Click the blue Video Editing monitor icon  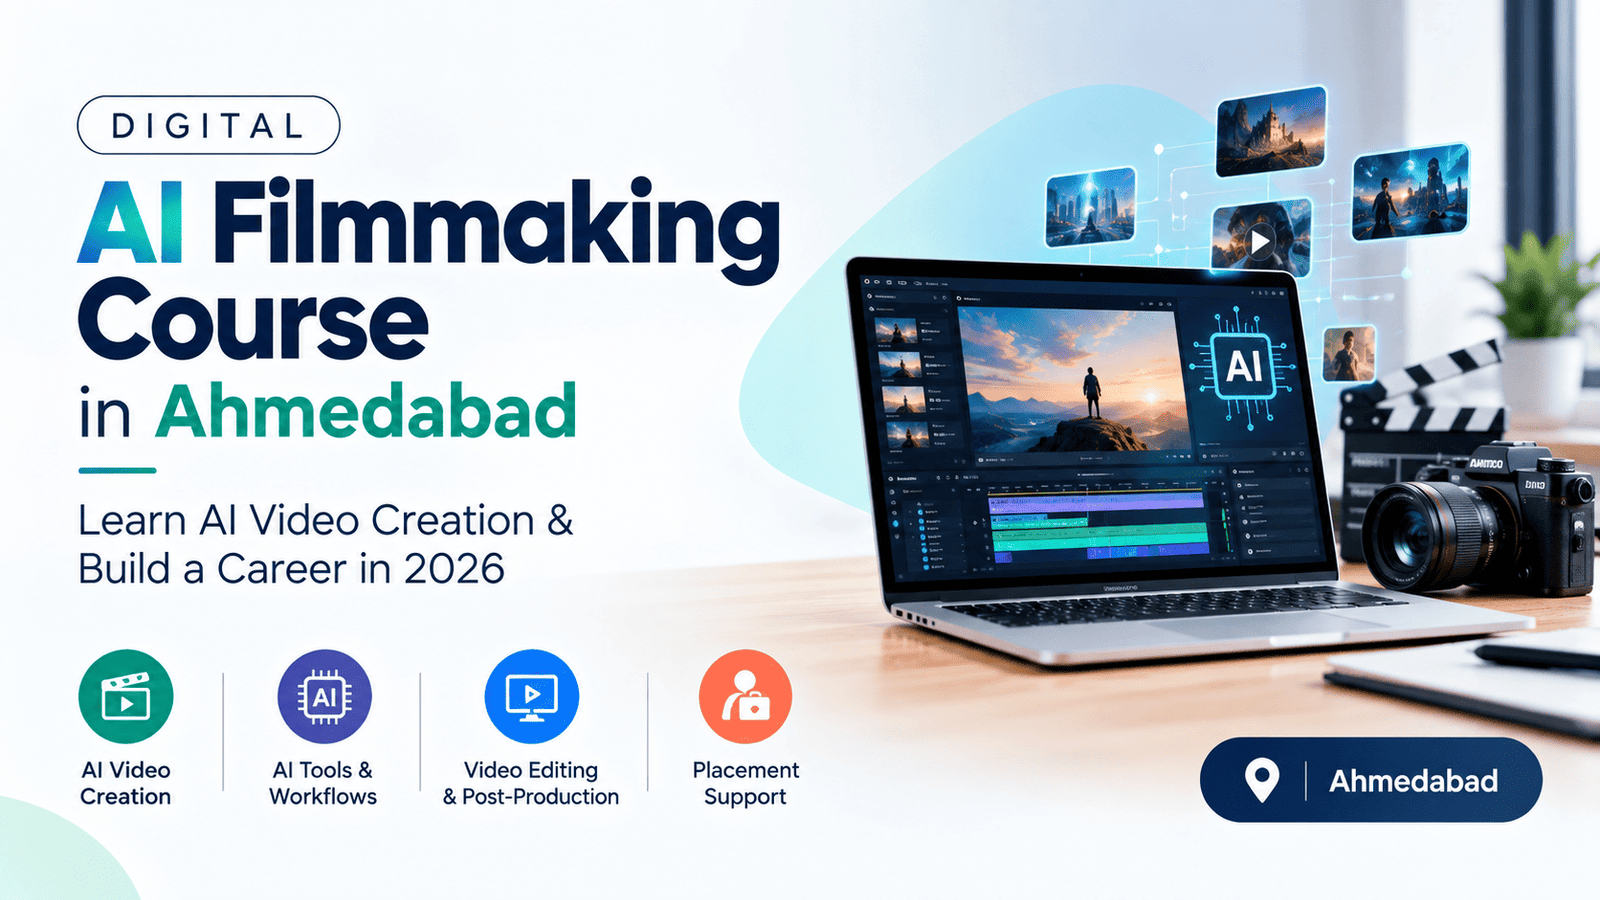531,697
